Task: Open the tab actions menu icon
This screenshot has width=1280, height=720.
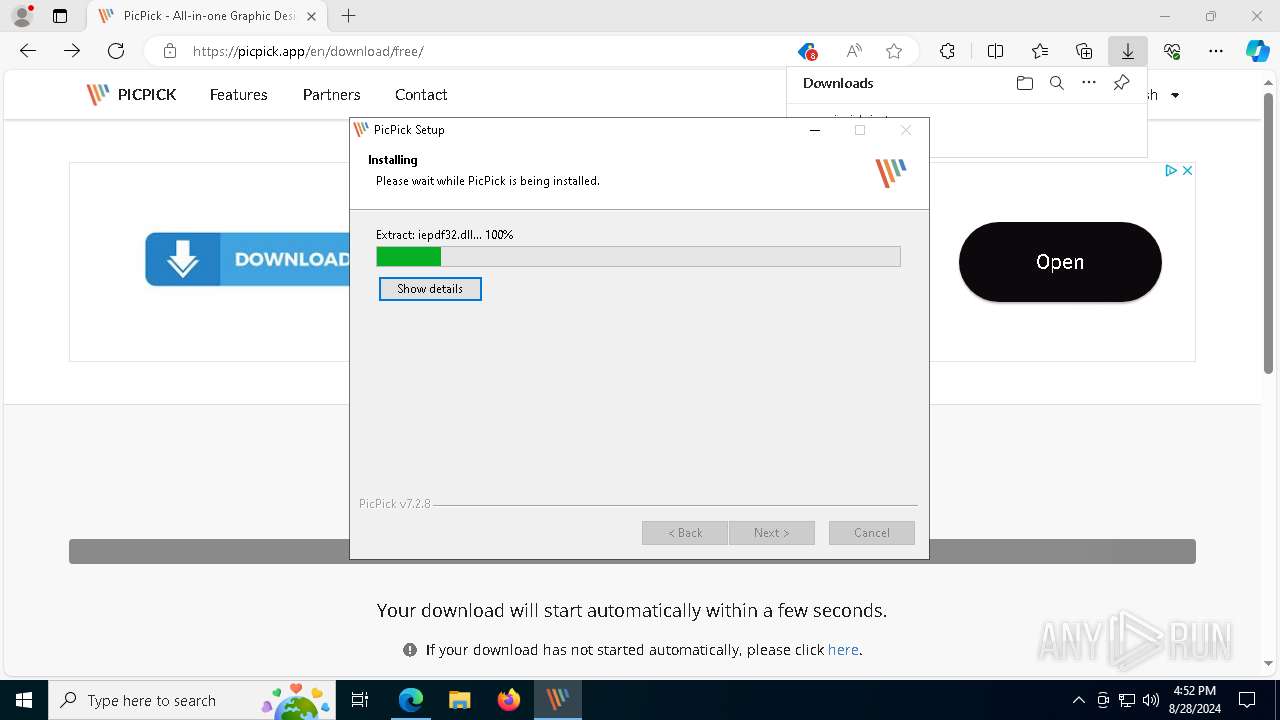Action: tap(60, 16)
